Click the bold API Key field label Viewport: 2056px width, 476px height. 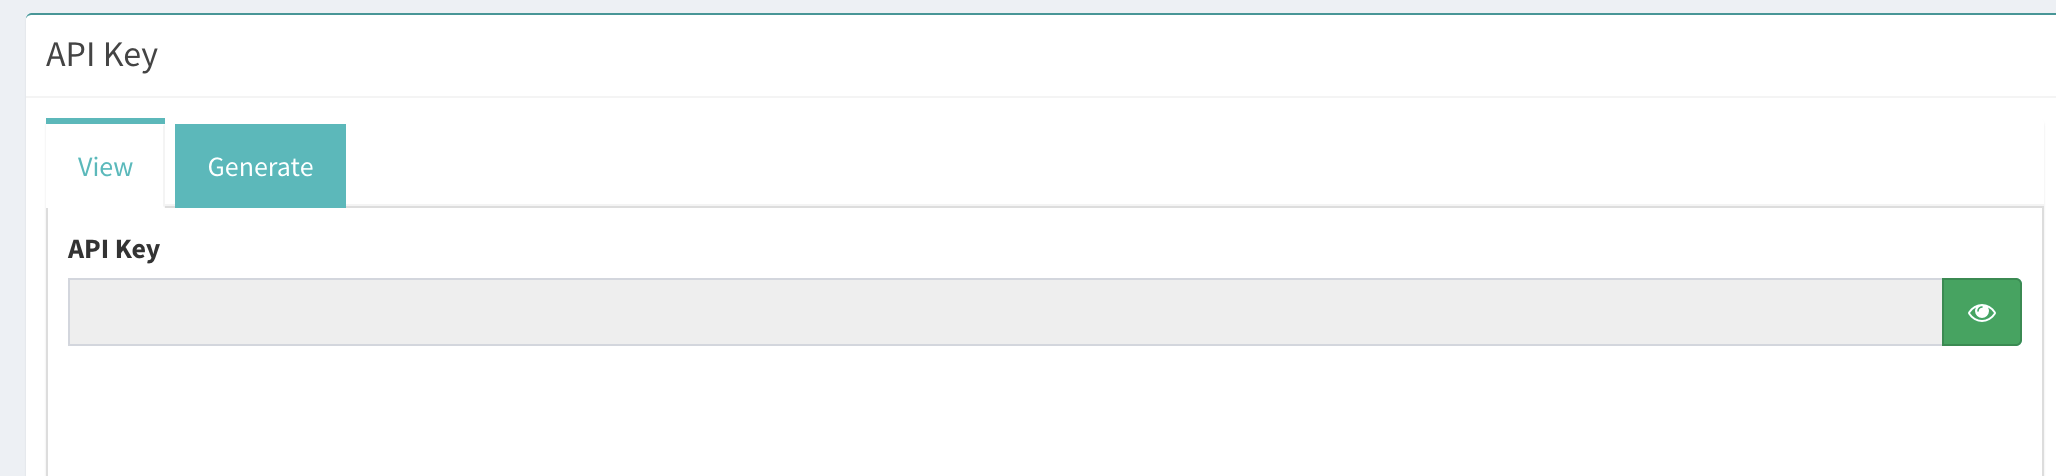click(114, 249)
